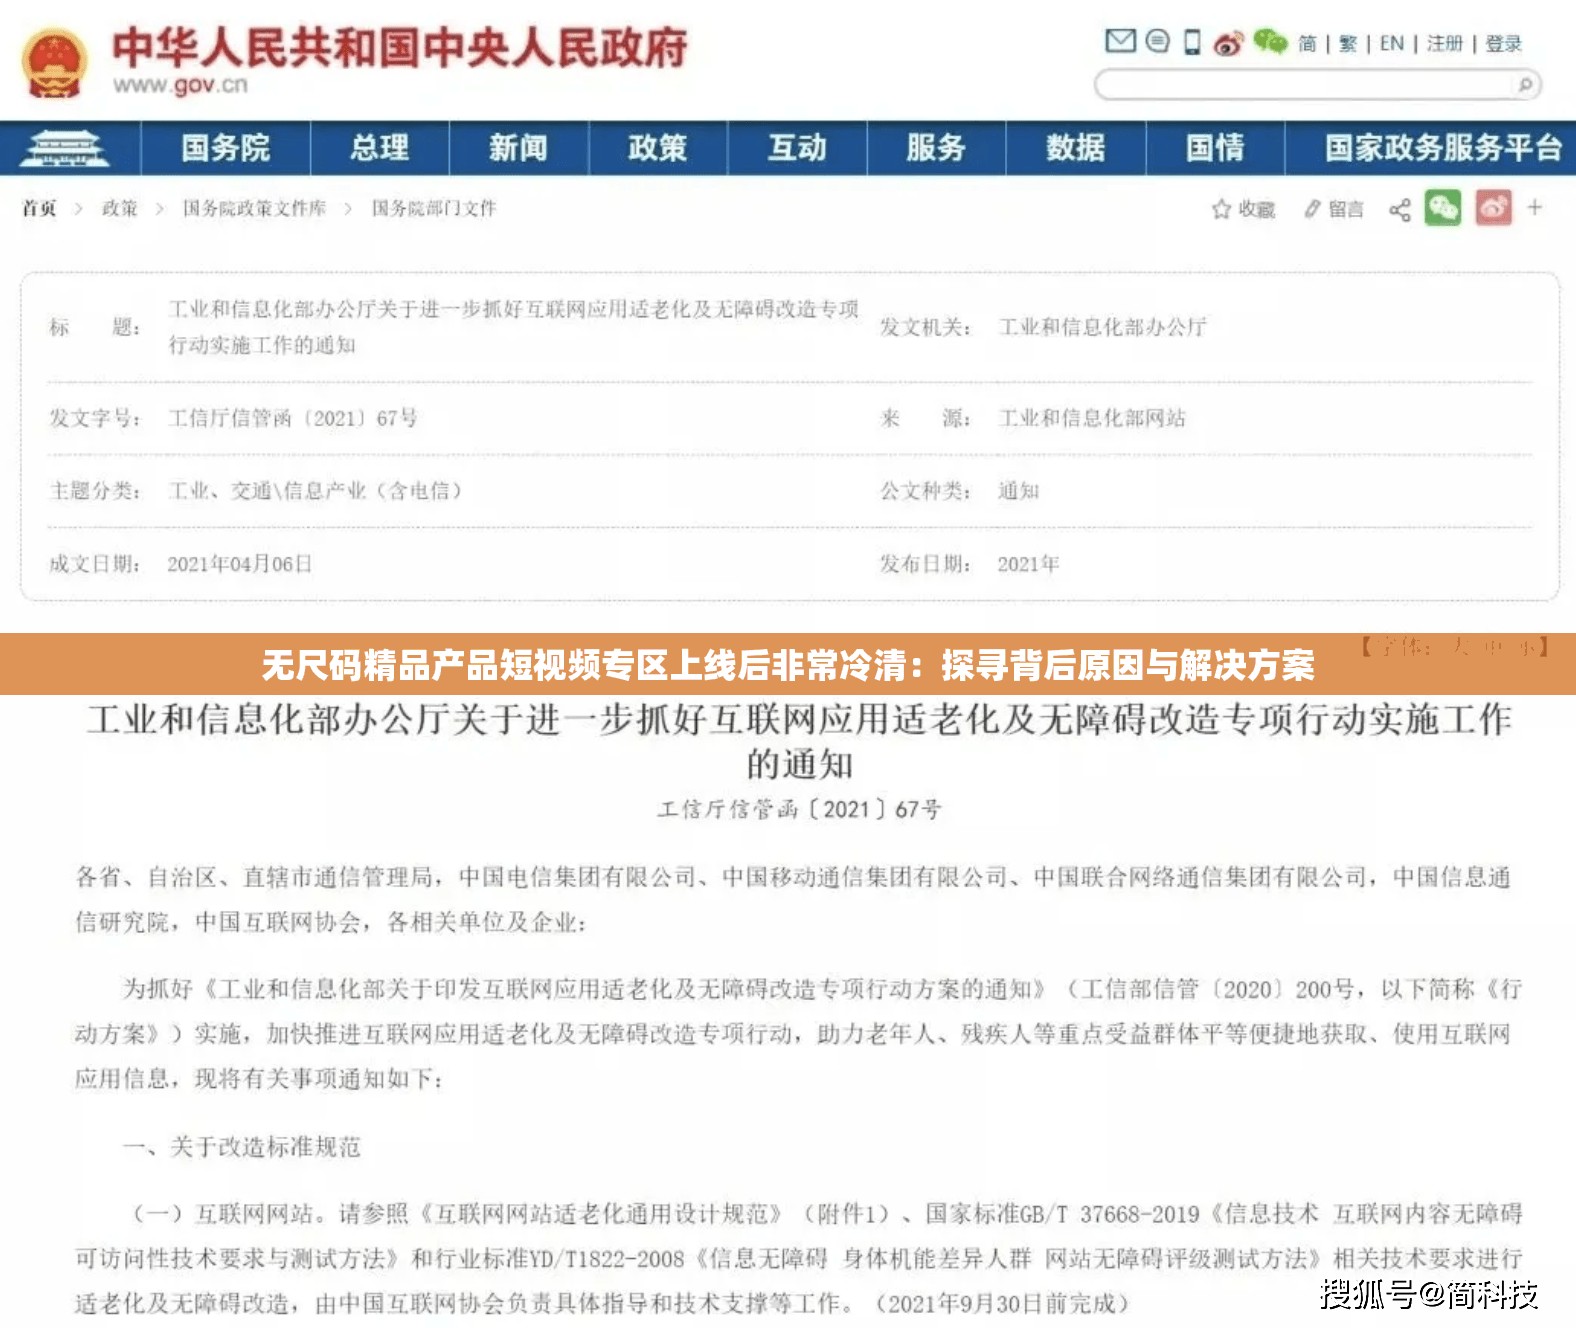Click 国务院政策文件库 breadcrumb link

254,208
